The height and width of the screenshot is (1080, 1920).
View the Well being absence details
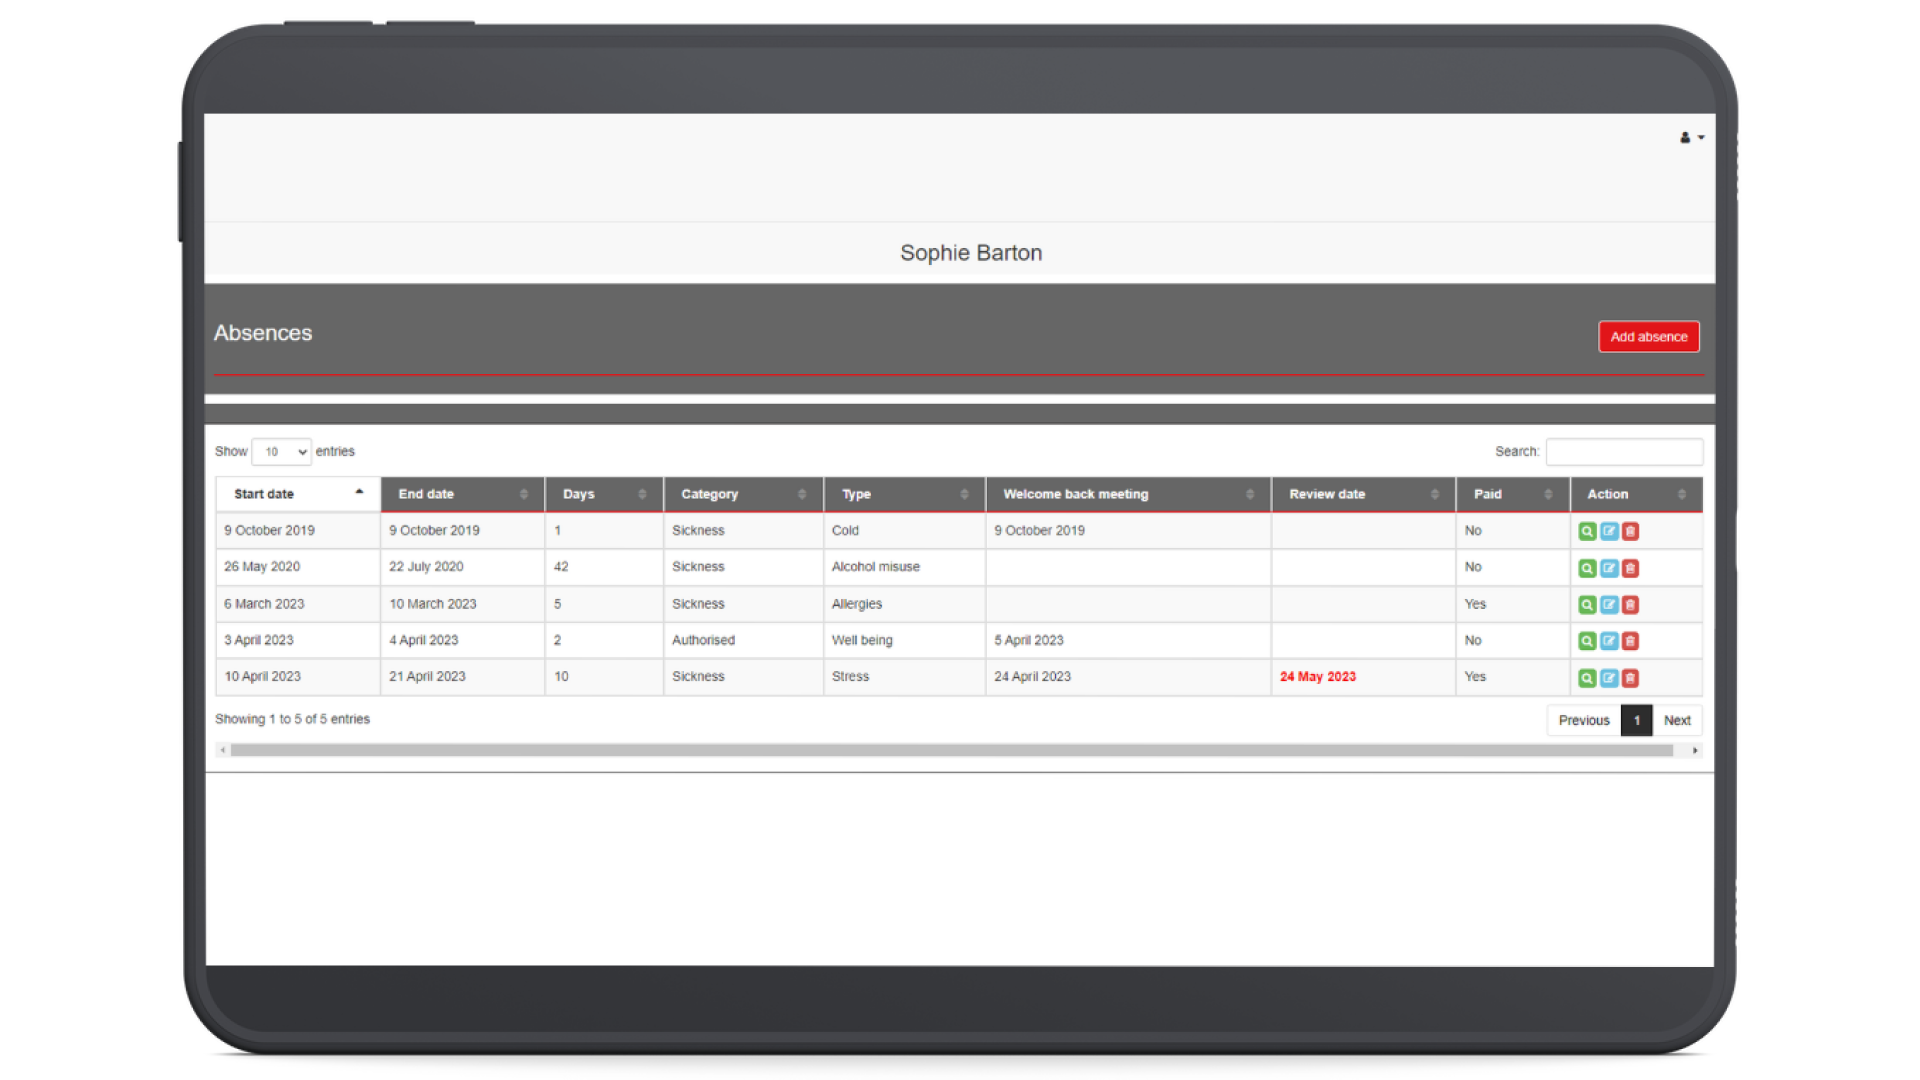pos(1587,641)
